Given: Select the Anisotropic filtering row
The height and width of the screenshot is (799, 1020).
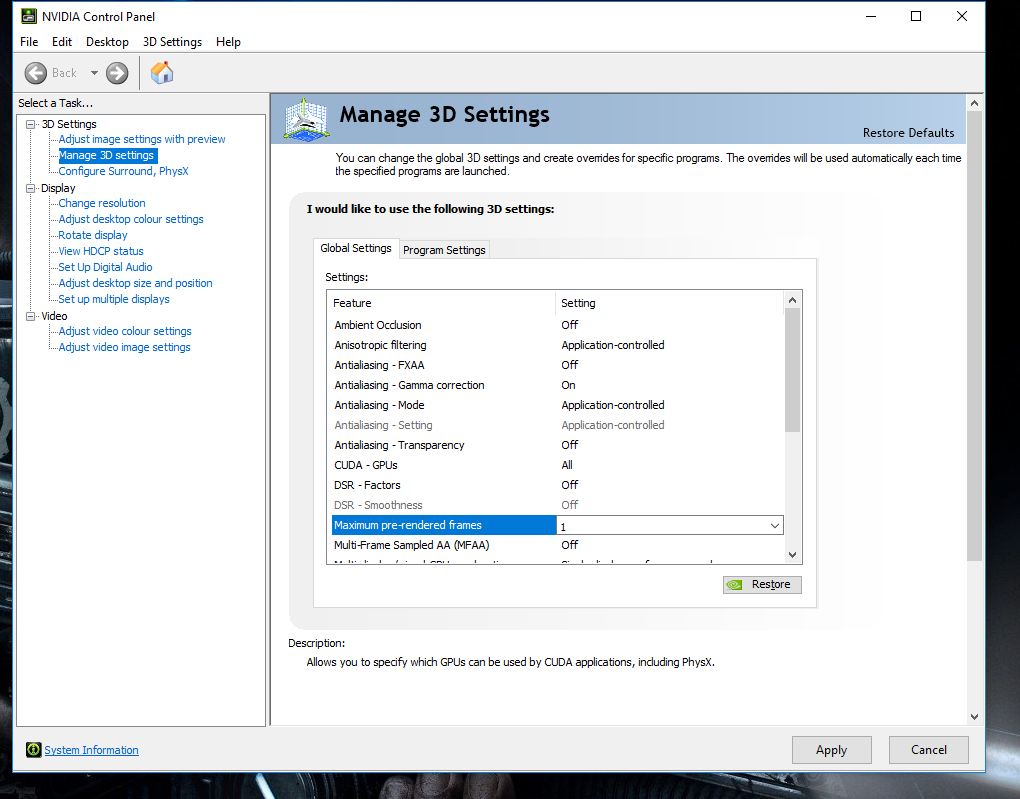Looking at the screenshot, I should 557,345.
